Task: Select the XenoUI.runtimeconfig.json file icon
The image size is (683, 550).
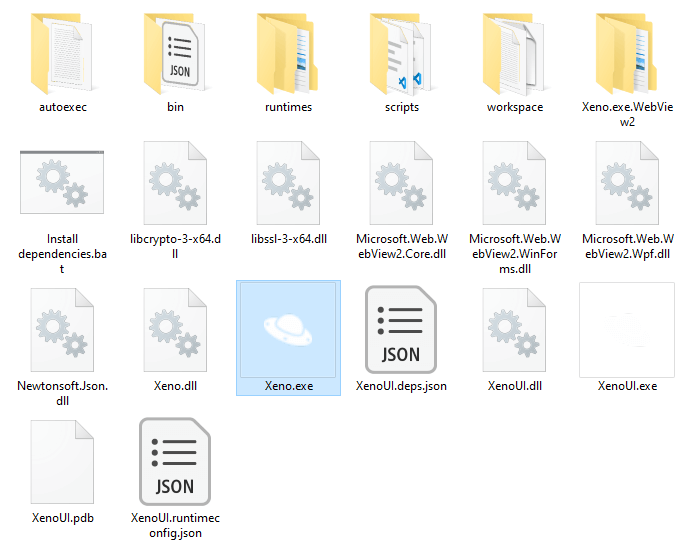Action: [x=175, y=462]
